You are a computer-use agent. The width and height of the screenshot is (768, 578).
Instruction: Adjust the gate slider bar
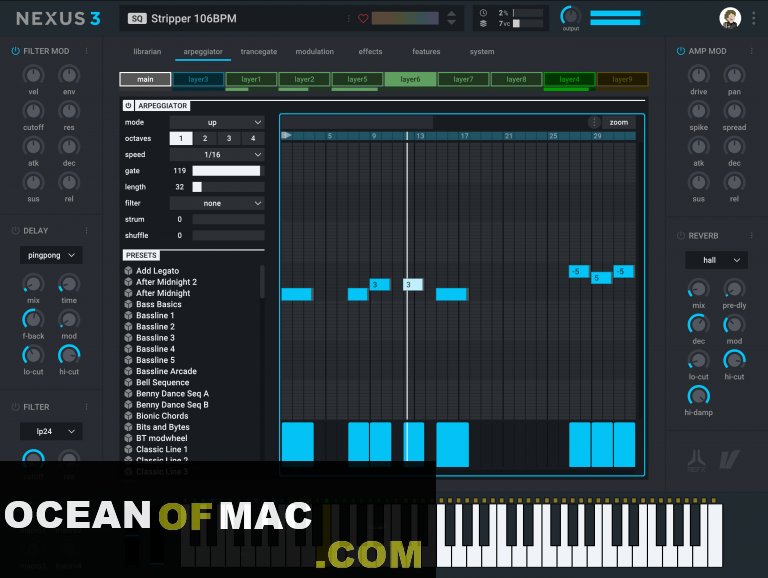pyautogui.click(x=228, y=171)
